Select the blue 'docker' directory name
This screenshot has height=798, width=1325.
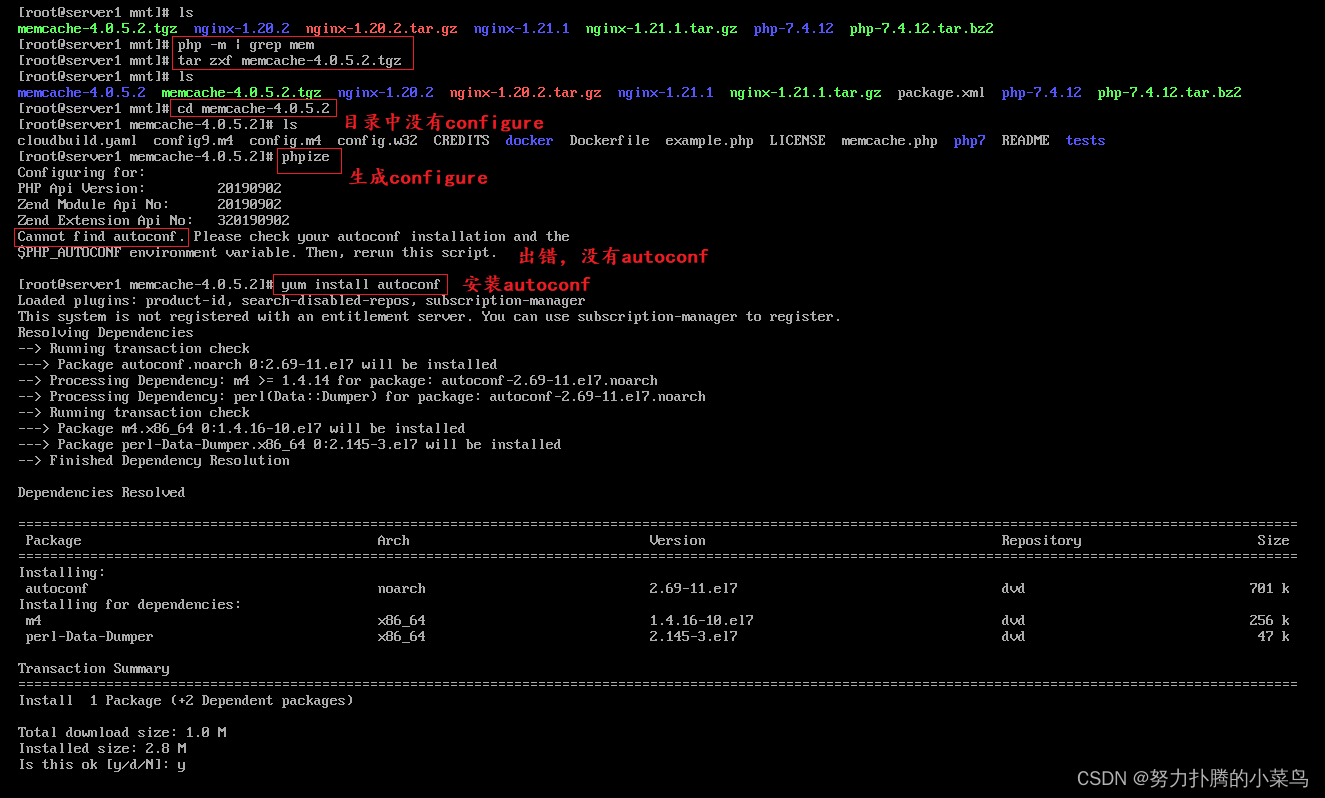[529, 141]
